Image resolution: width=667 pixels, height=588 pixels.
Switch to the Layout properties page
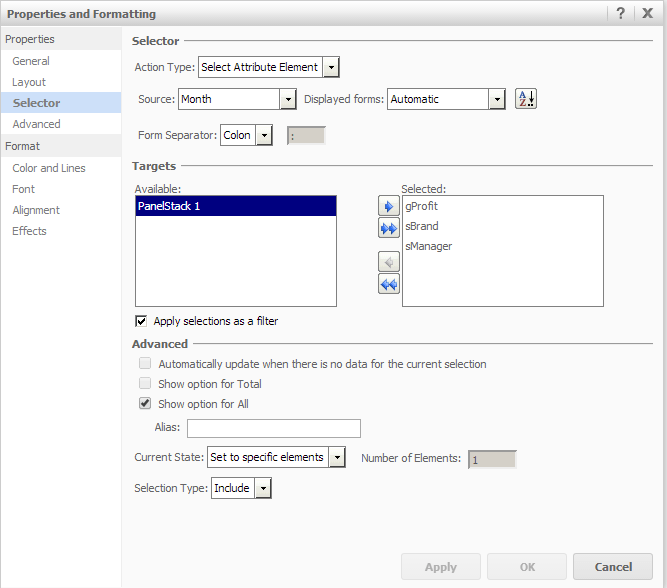click(x=29, y=82)
